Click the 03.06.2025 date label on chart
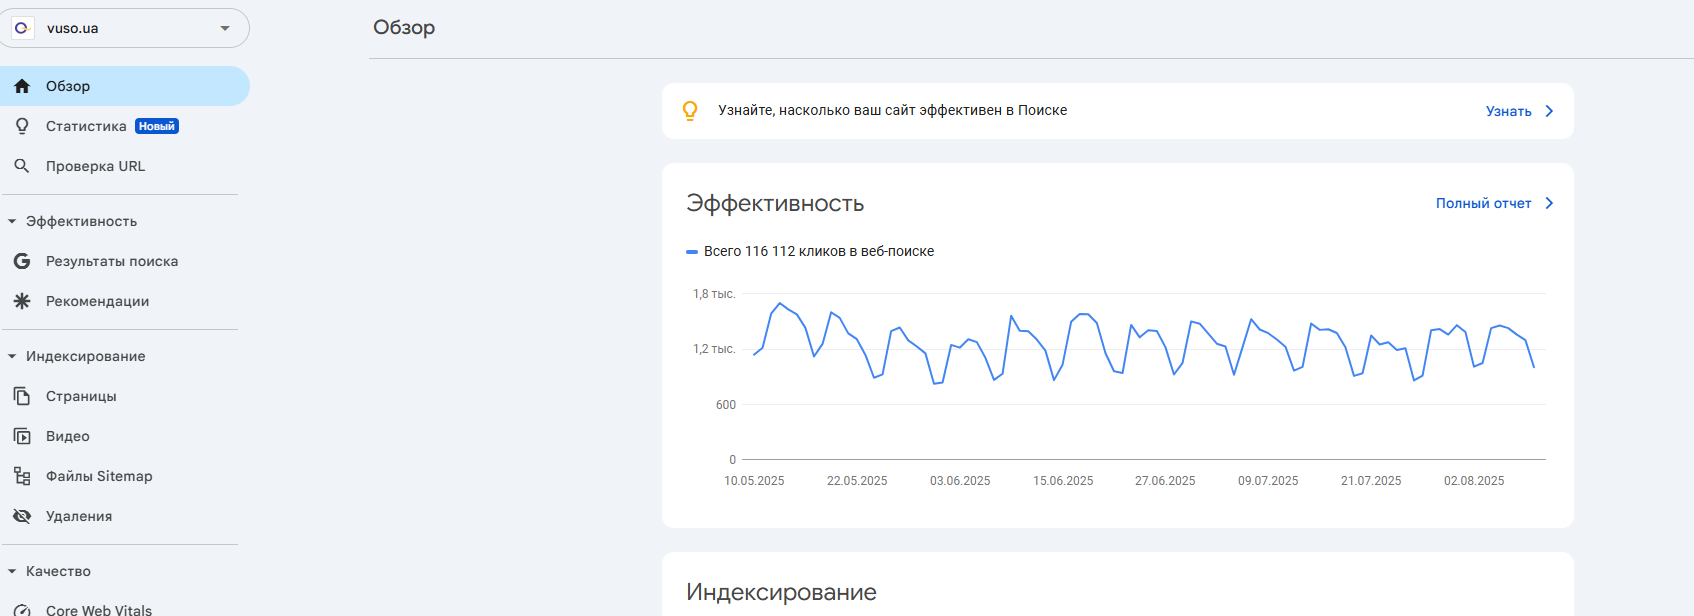1694x616 pixels. (960, 481)
